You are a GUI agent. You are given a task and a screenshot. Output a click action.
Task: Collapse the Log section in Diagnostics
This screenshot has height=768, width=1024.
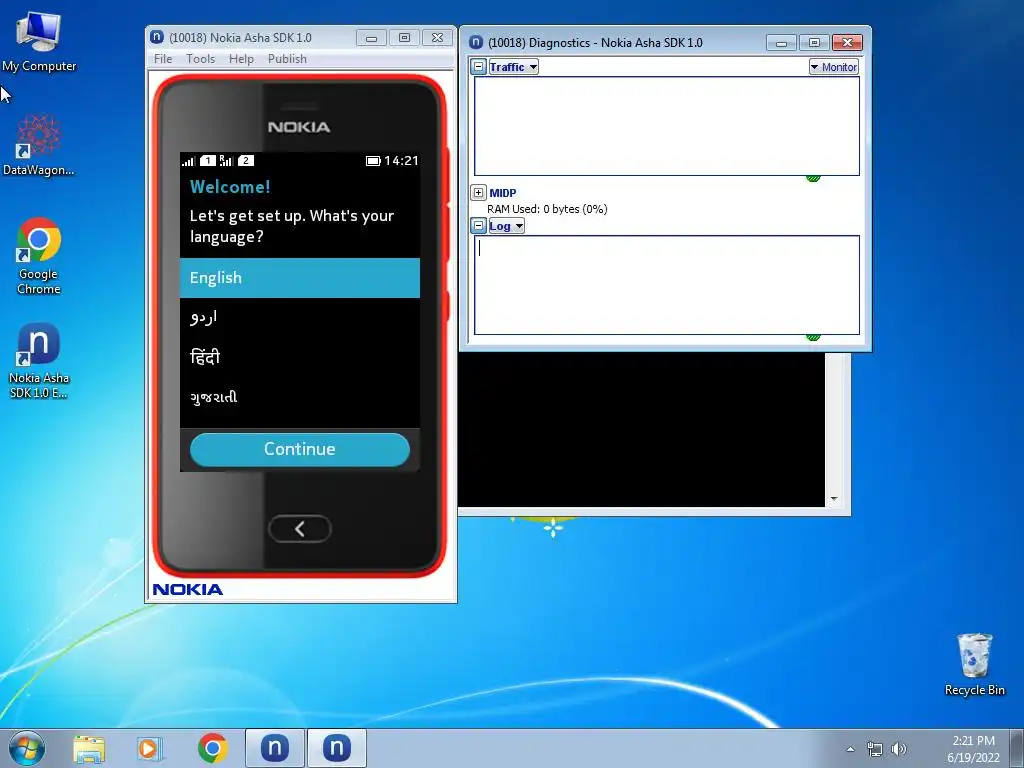click(x=479, y=226)
